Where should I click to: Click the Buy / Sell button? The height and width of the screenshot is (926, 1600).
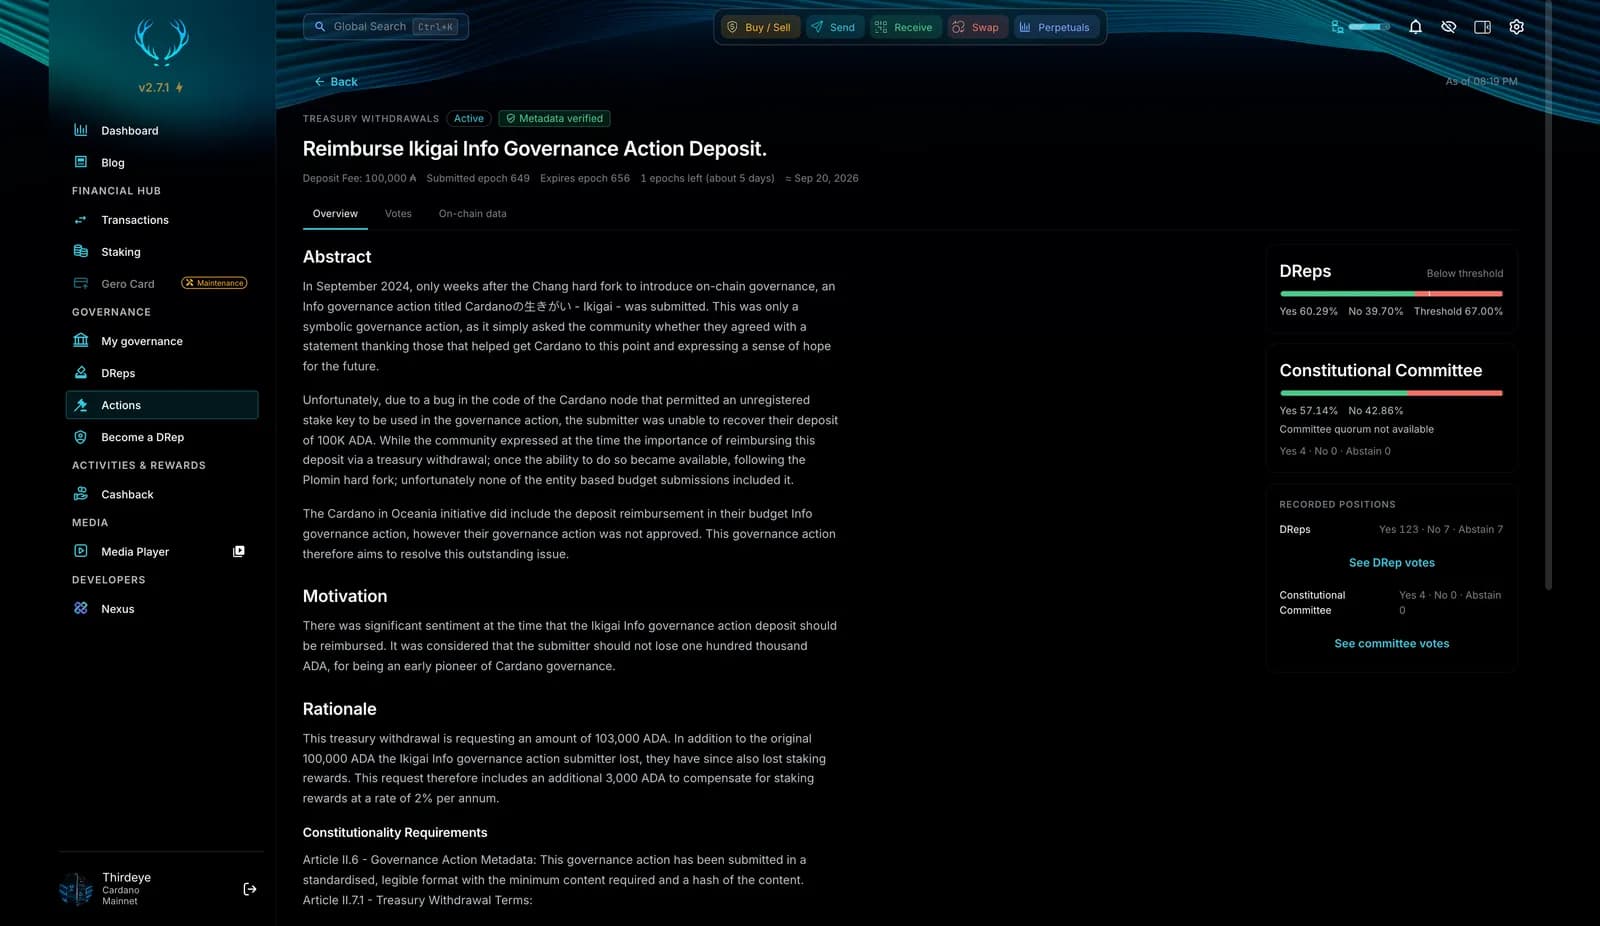pyautogui.click(x=759, y=27)
